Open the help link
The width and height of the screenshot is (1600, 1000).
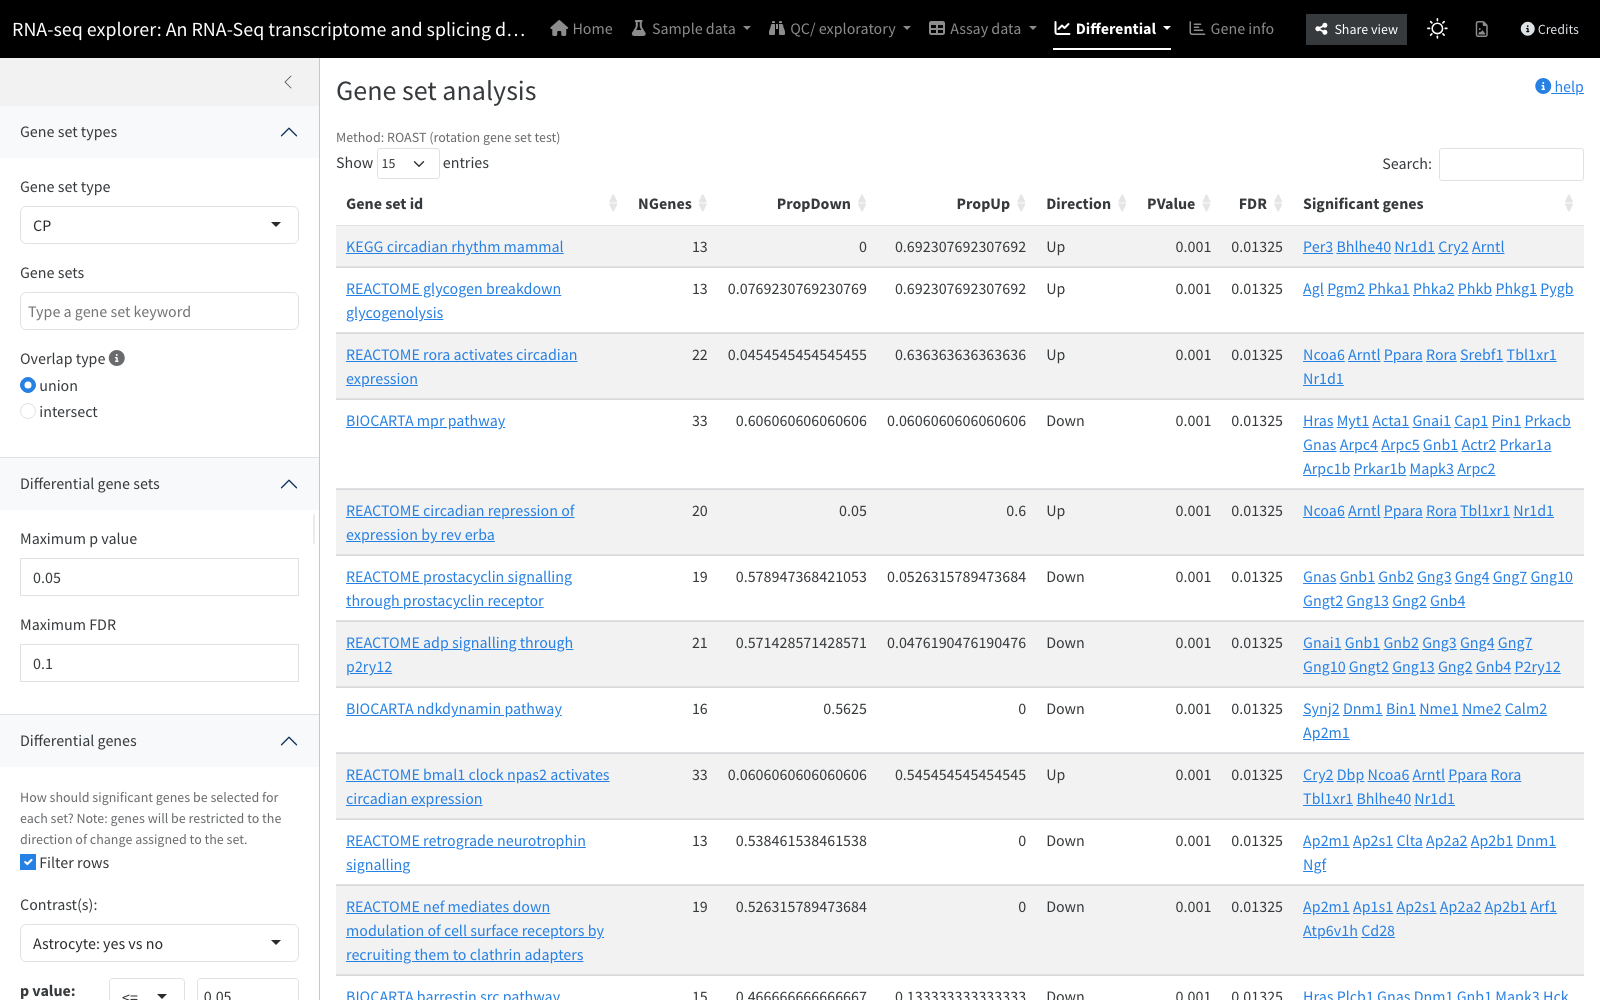click(x=1559, y=86)
